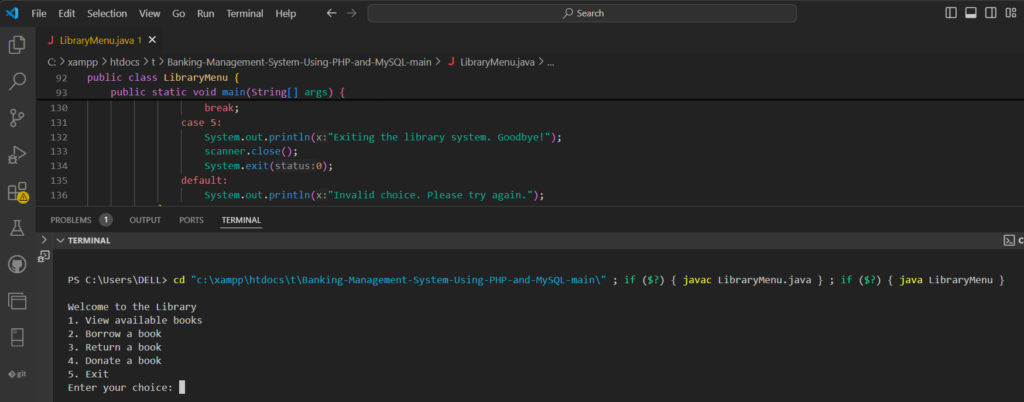Click the 'Exiting the library system' string

pos(441,137)
